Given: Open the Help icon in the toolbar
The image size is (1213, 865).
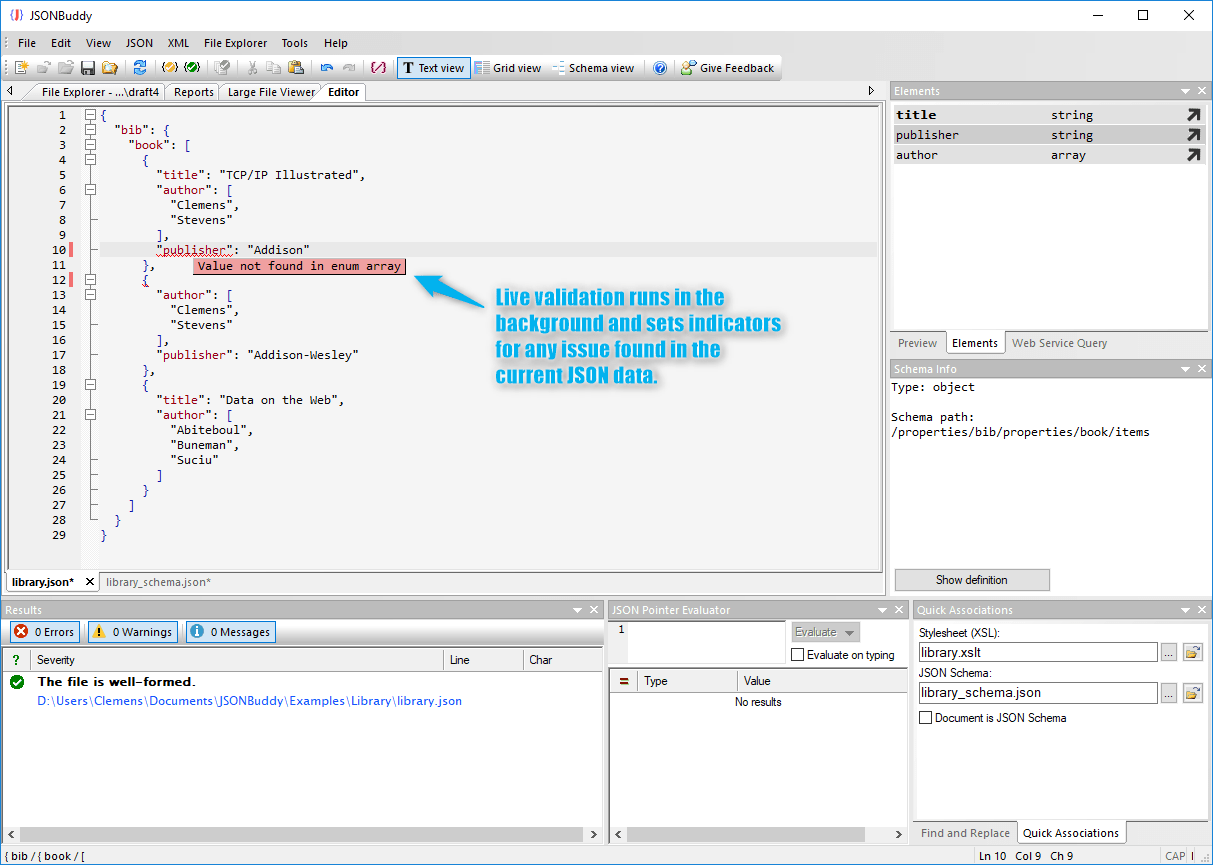Looking at the screenshot, I should (660, 68).
